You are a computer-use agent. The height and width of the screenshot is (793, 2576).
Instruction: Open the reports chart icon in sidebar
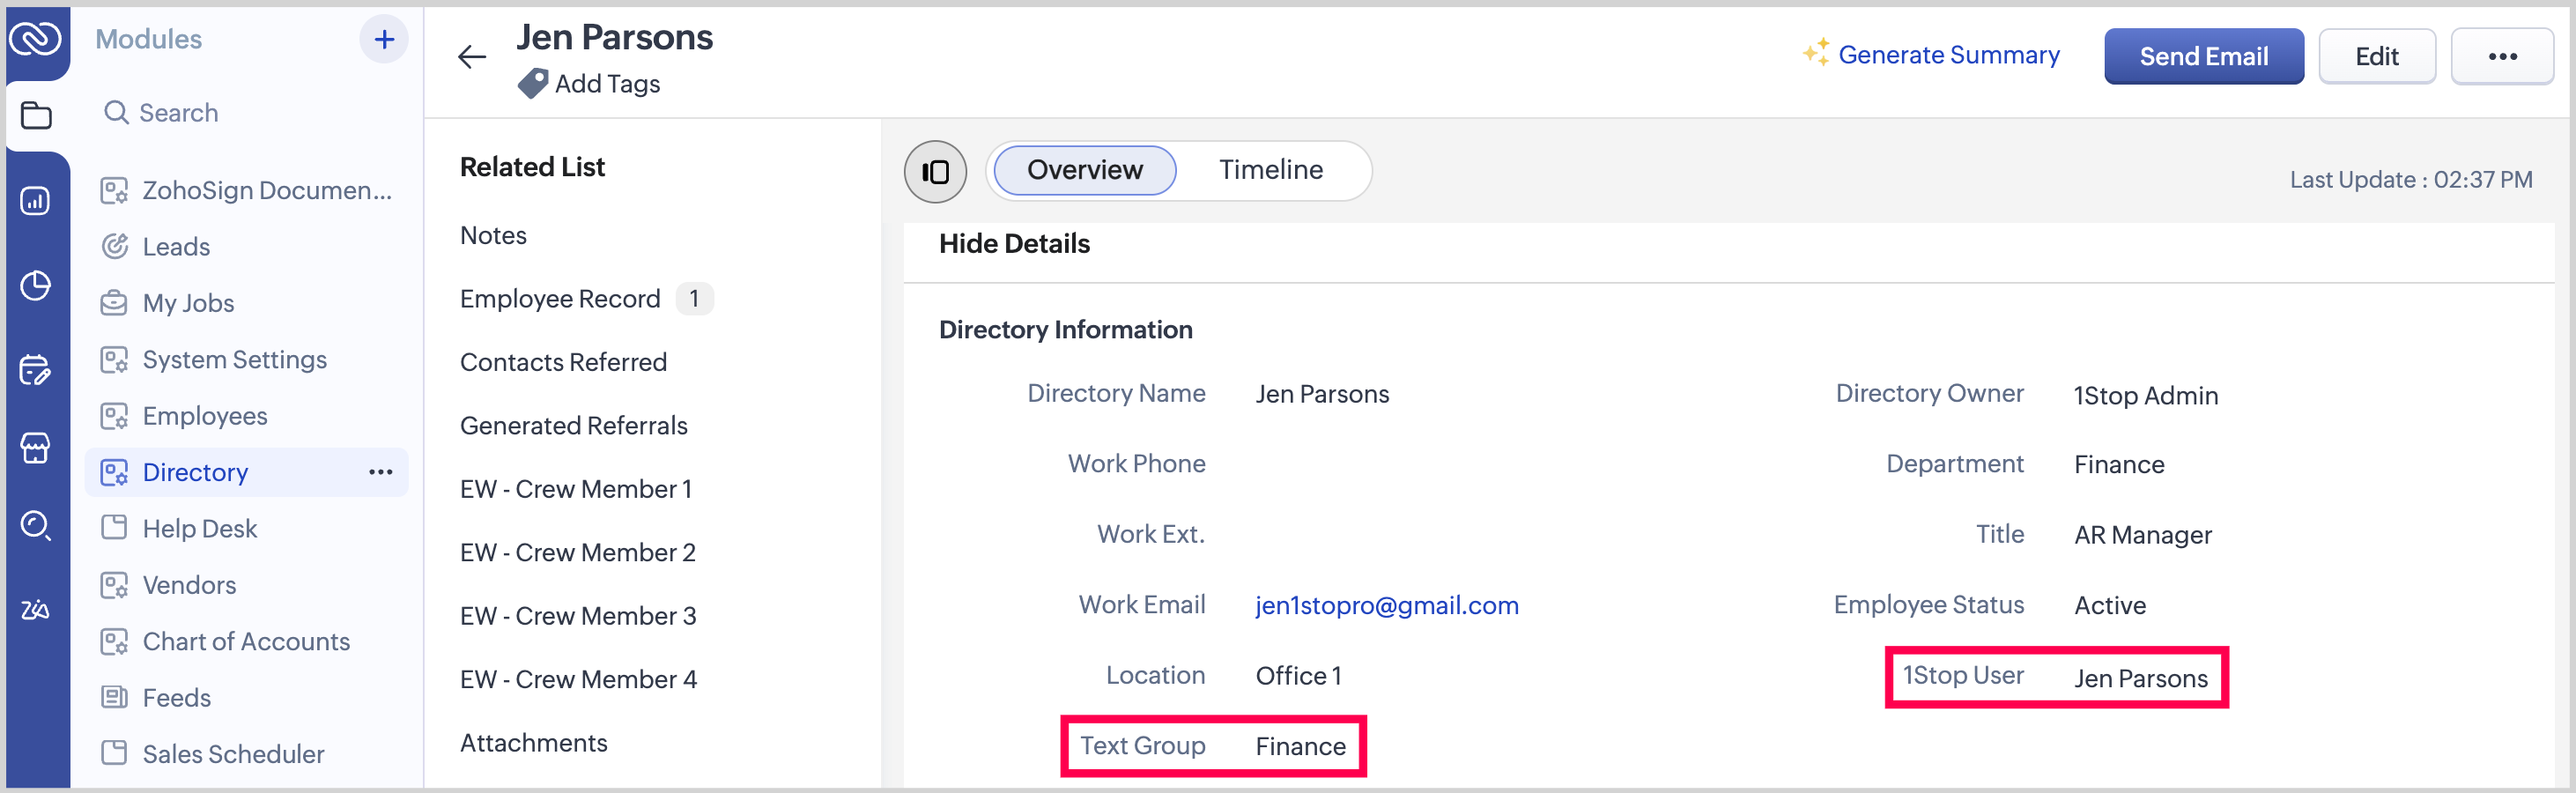[x=36, y=201]
